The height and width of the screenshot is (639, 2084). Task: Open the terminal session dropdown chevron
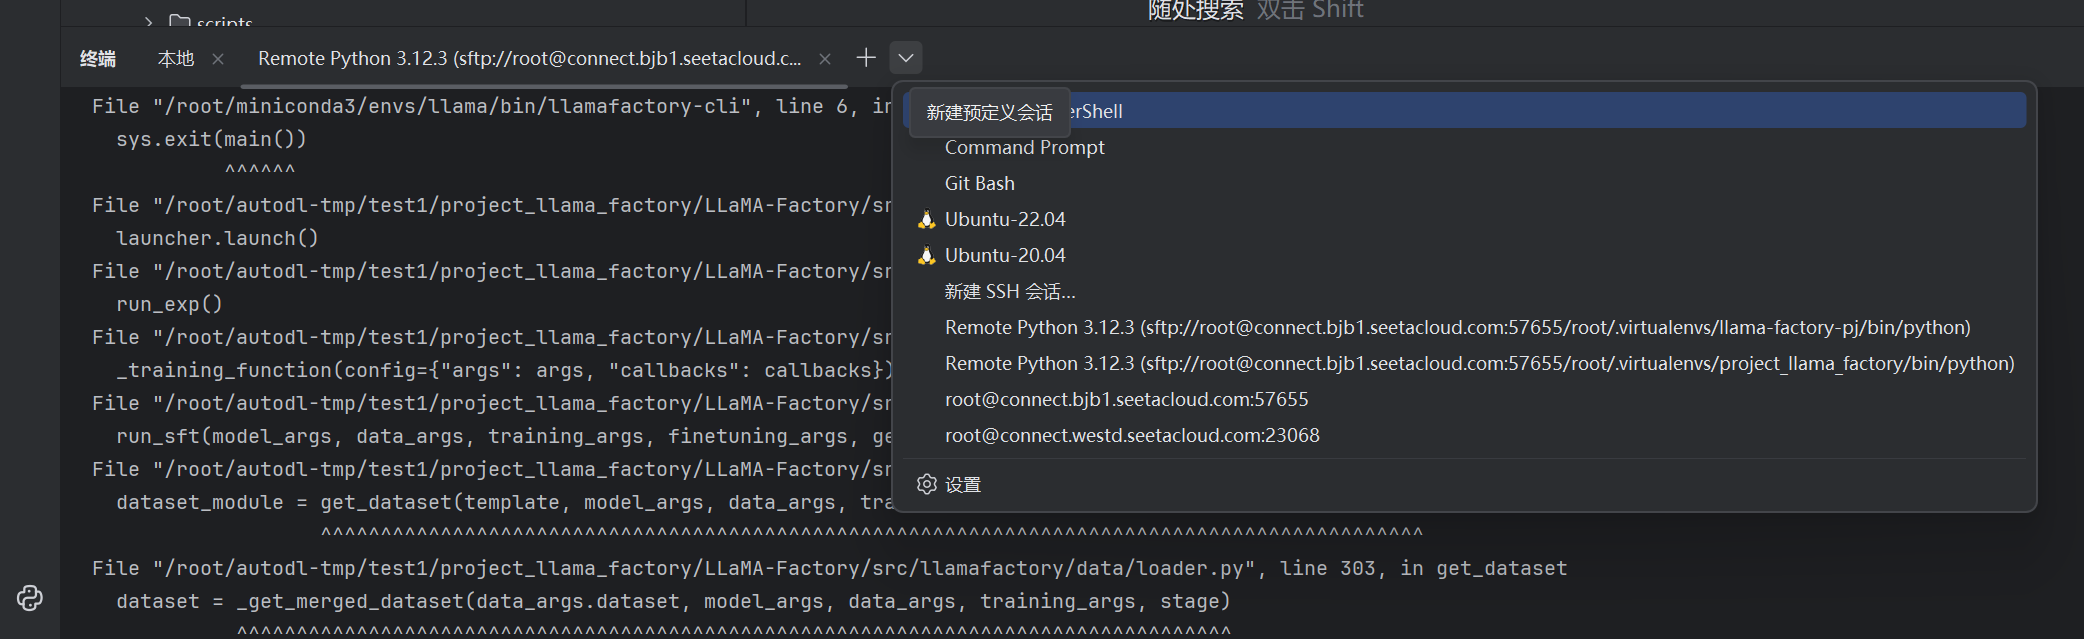906,58
